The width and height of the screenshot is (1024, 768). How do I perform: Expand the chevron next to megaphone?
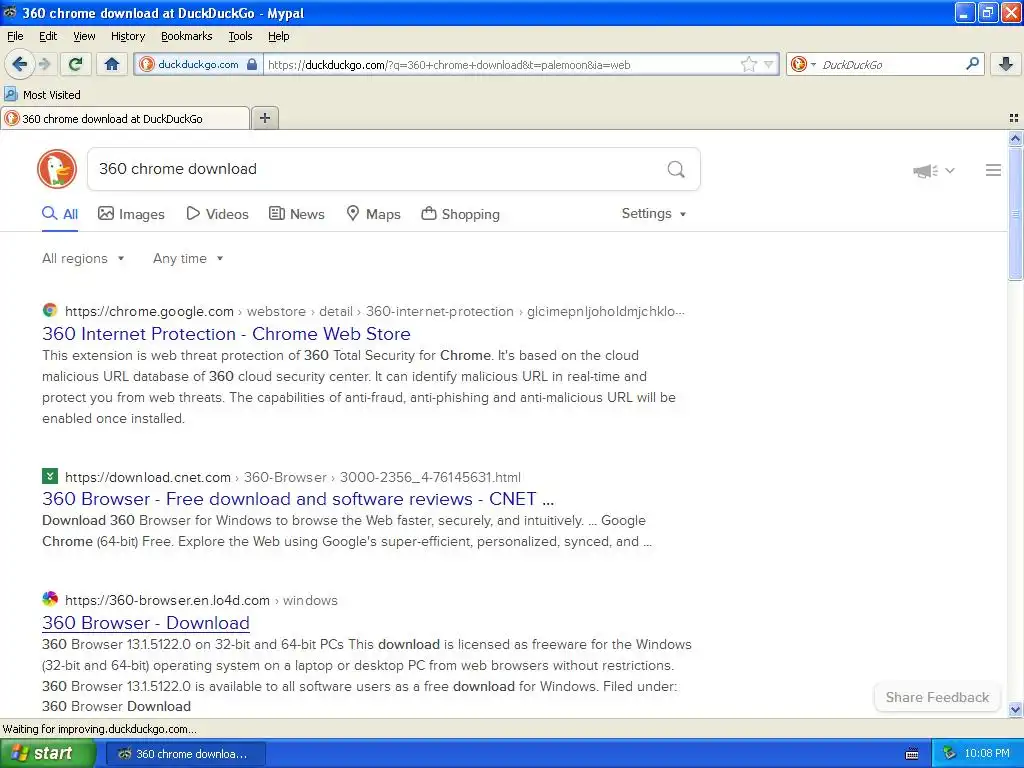click(950, 170)
